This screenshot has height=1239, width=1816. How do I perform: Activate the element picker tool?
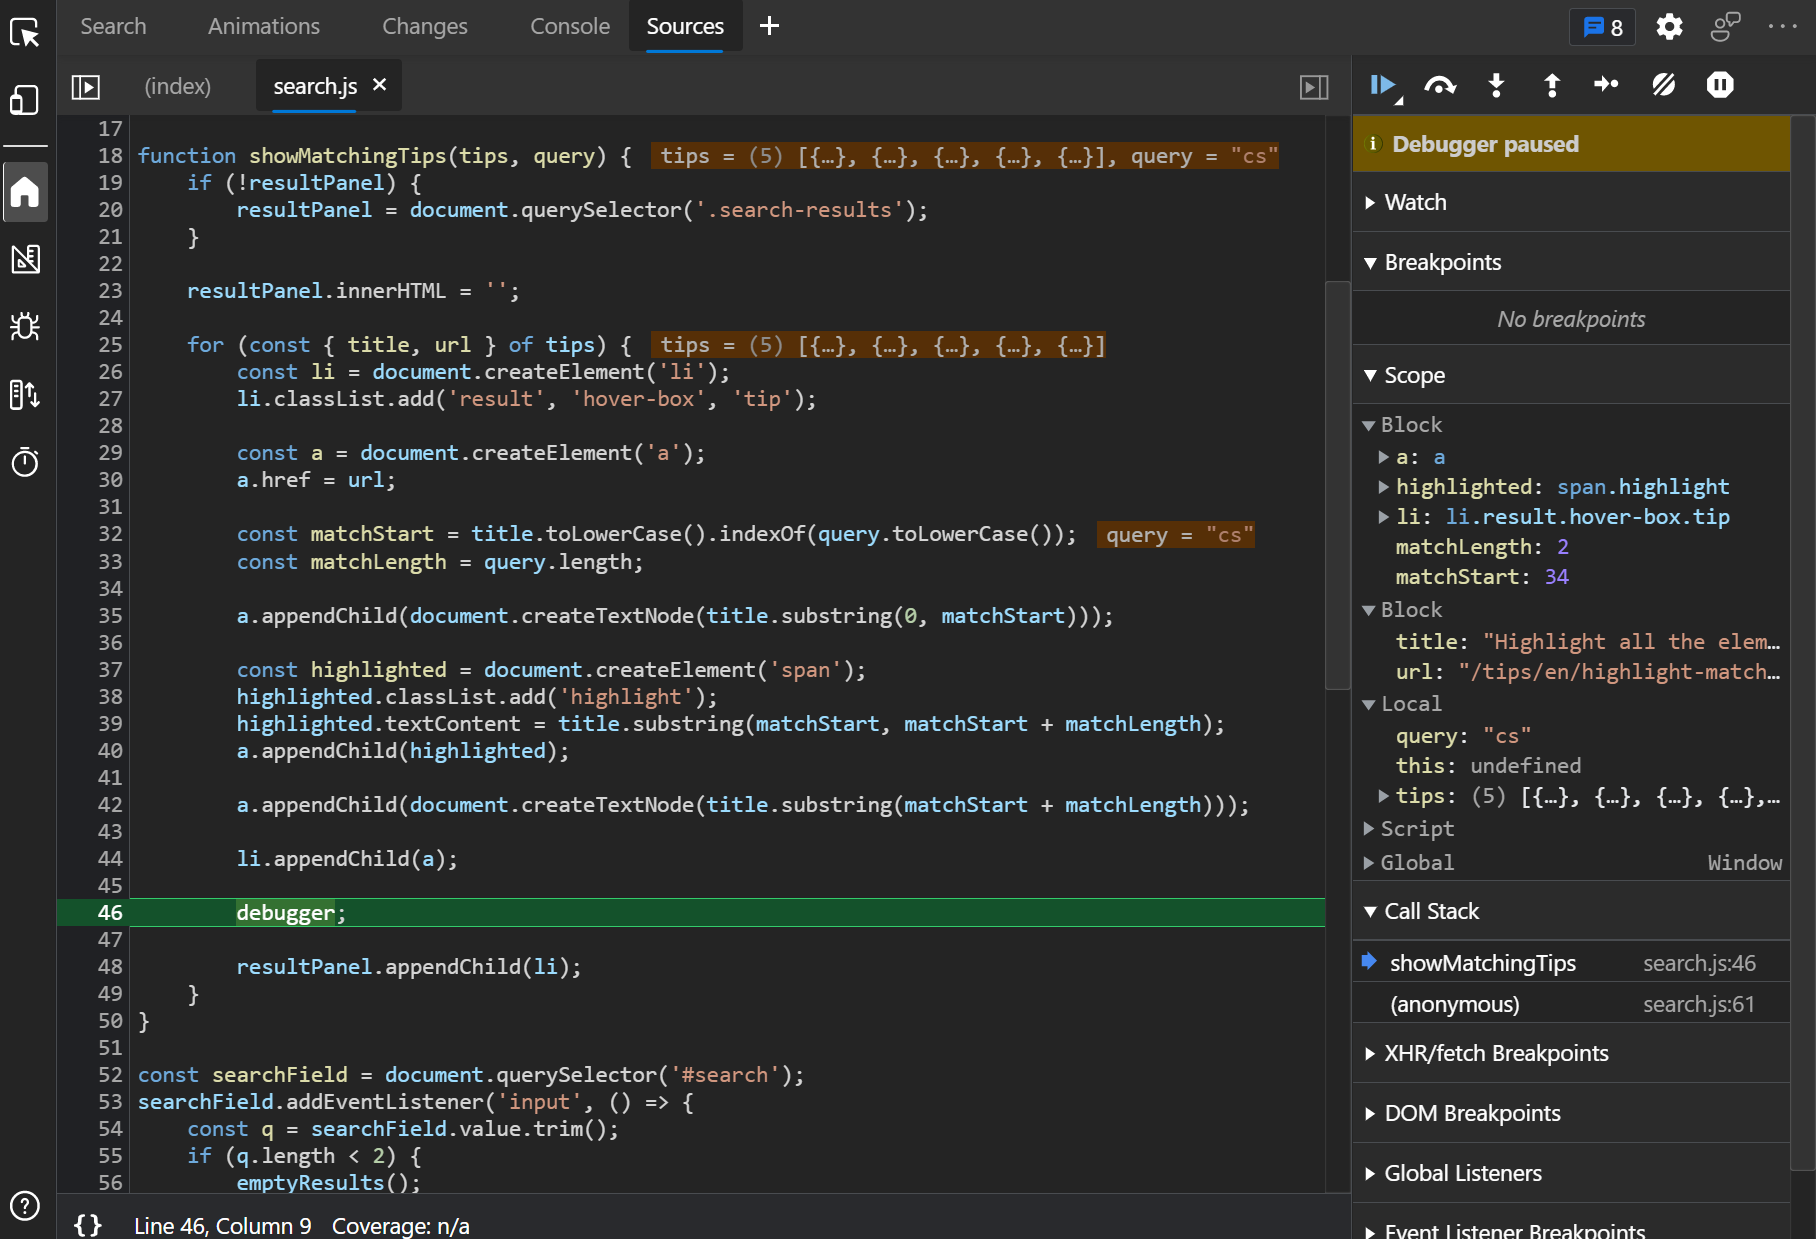[x=25, y=31]
